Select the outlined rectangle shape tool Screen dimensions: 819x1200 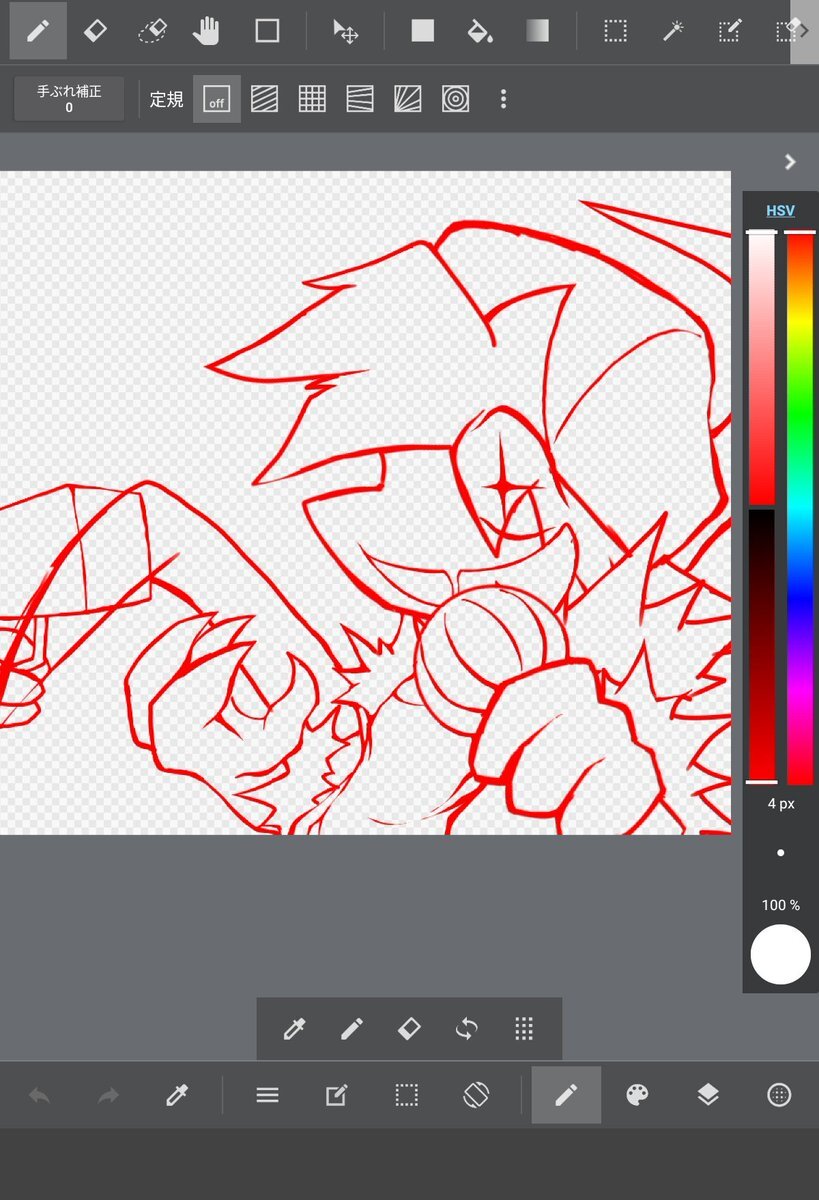tap(267, 31)
